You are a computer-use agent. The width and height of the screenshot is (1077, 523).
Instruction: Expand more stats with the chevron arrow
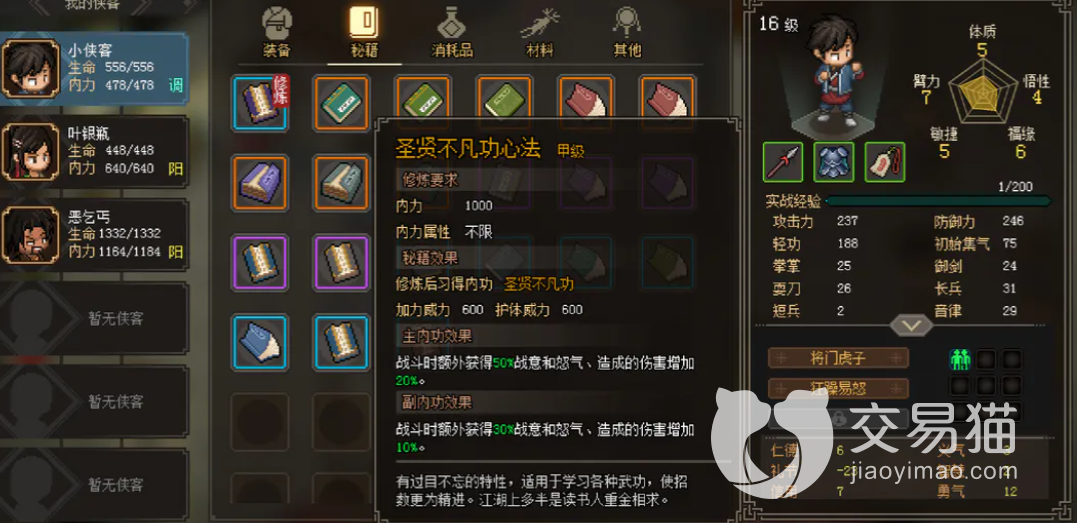[x=911, y=325]
